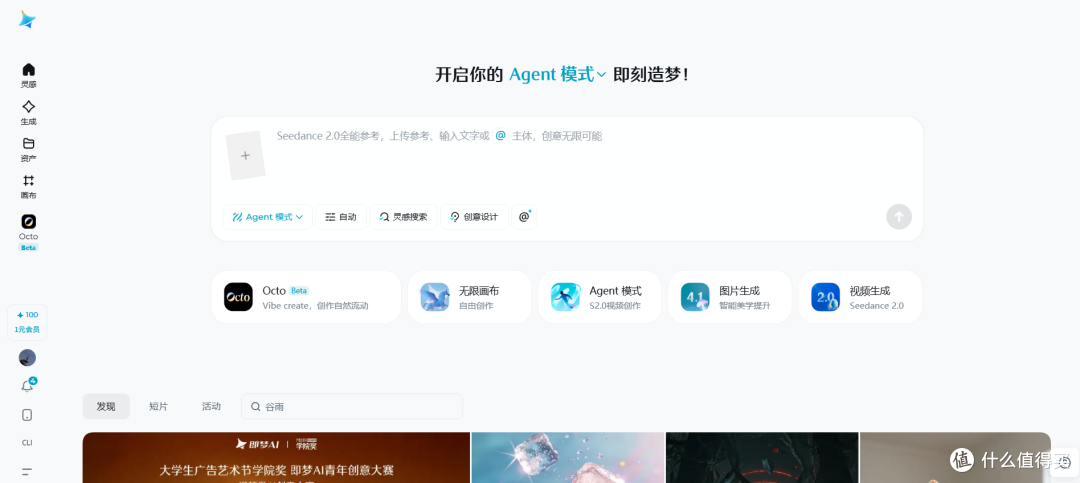Click the @ link in the prompt placeholder
1080x483 pixels.
point(500,136)
